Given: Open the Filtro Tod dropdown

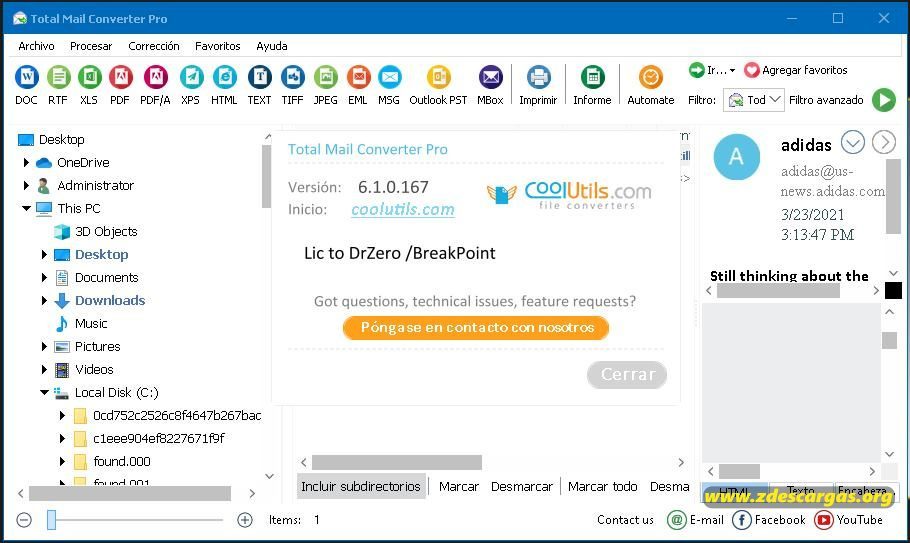Looking at the screenshot, I should [x=754, y=100].
